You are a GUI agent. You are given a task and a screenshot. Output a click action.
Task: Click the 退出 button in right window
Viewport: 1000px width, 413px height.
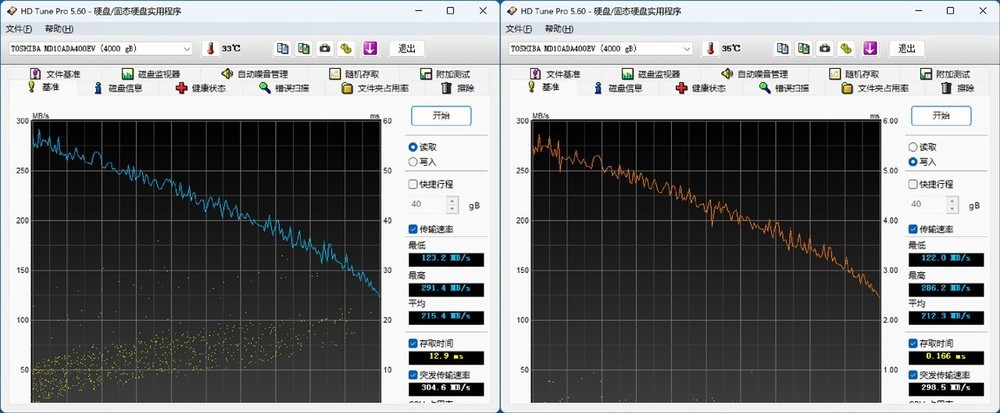click(905, 48)
